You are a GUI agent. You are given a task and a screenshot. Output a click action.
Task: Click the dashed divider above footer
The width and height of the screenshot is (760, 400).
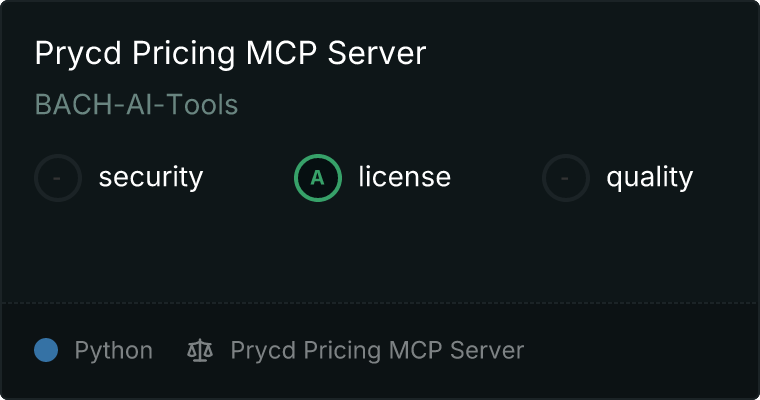tap(380, 303)
